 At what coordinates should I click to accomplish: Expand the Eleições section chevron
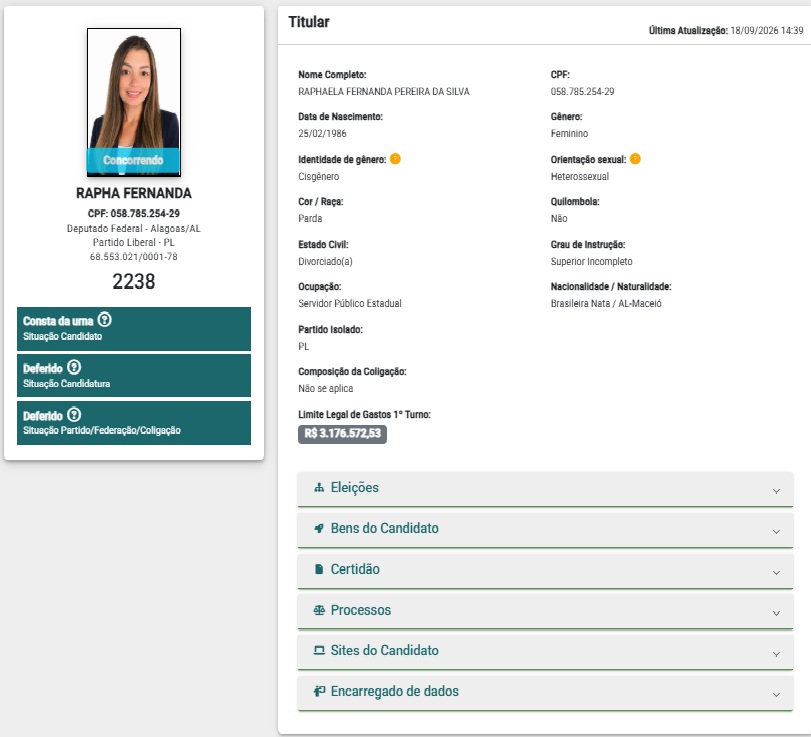click(776, 491)
